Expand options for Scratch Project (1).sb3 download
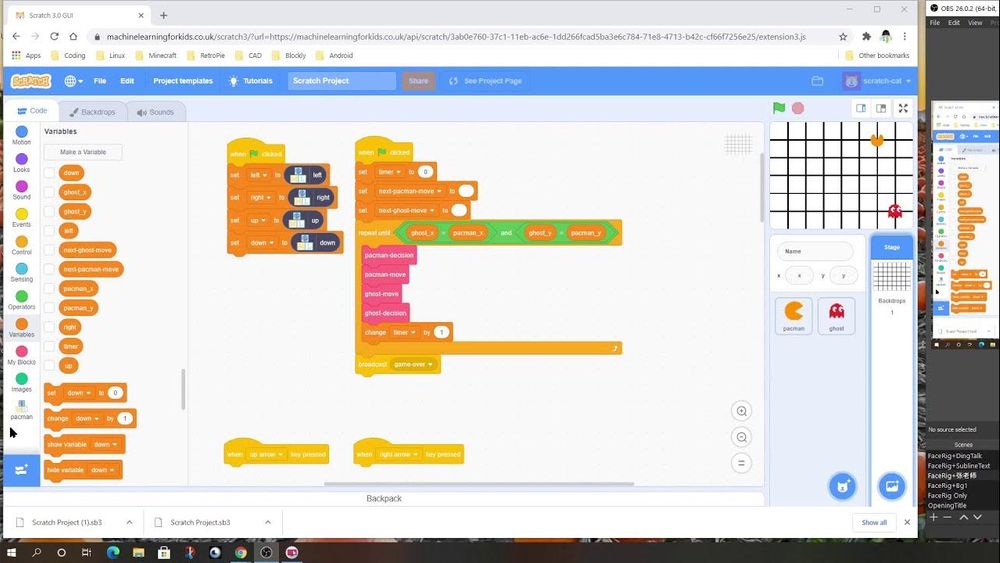 [129, 522]
